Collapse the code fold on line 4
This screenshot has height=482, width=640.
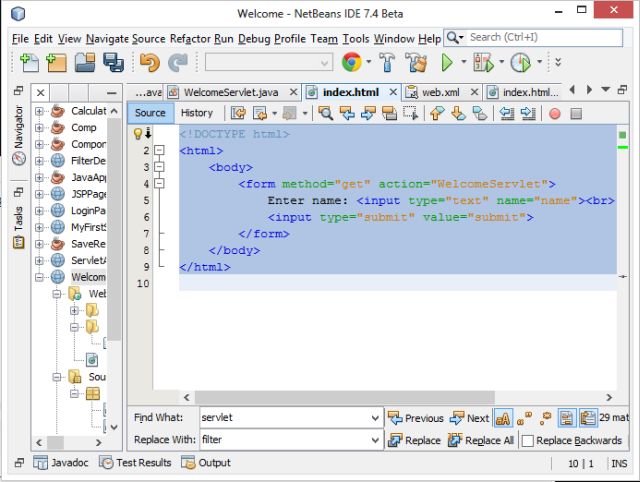pyautogui.click(x=159, y=184)
